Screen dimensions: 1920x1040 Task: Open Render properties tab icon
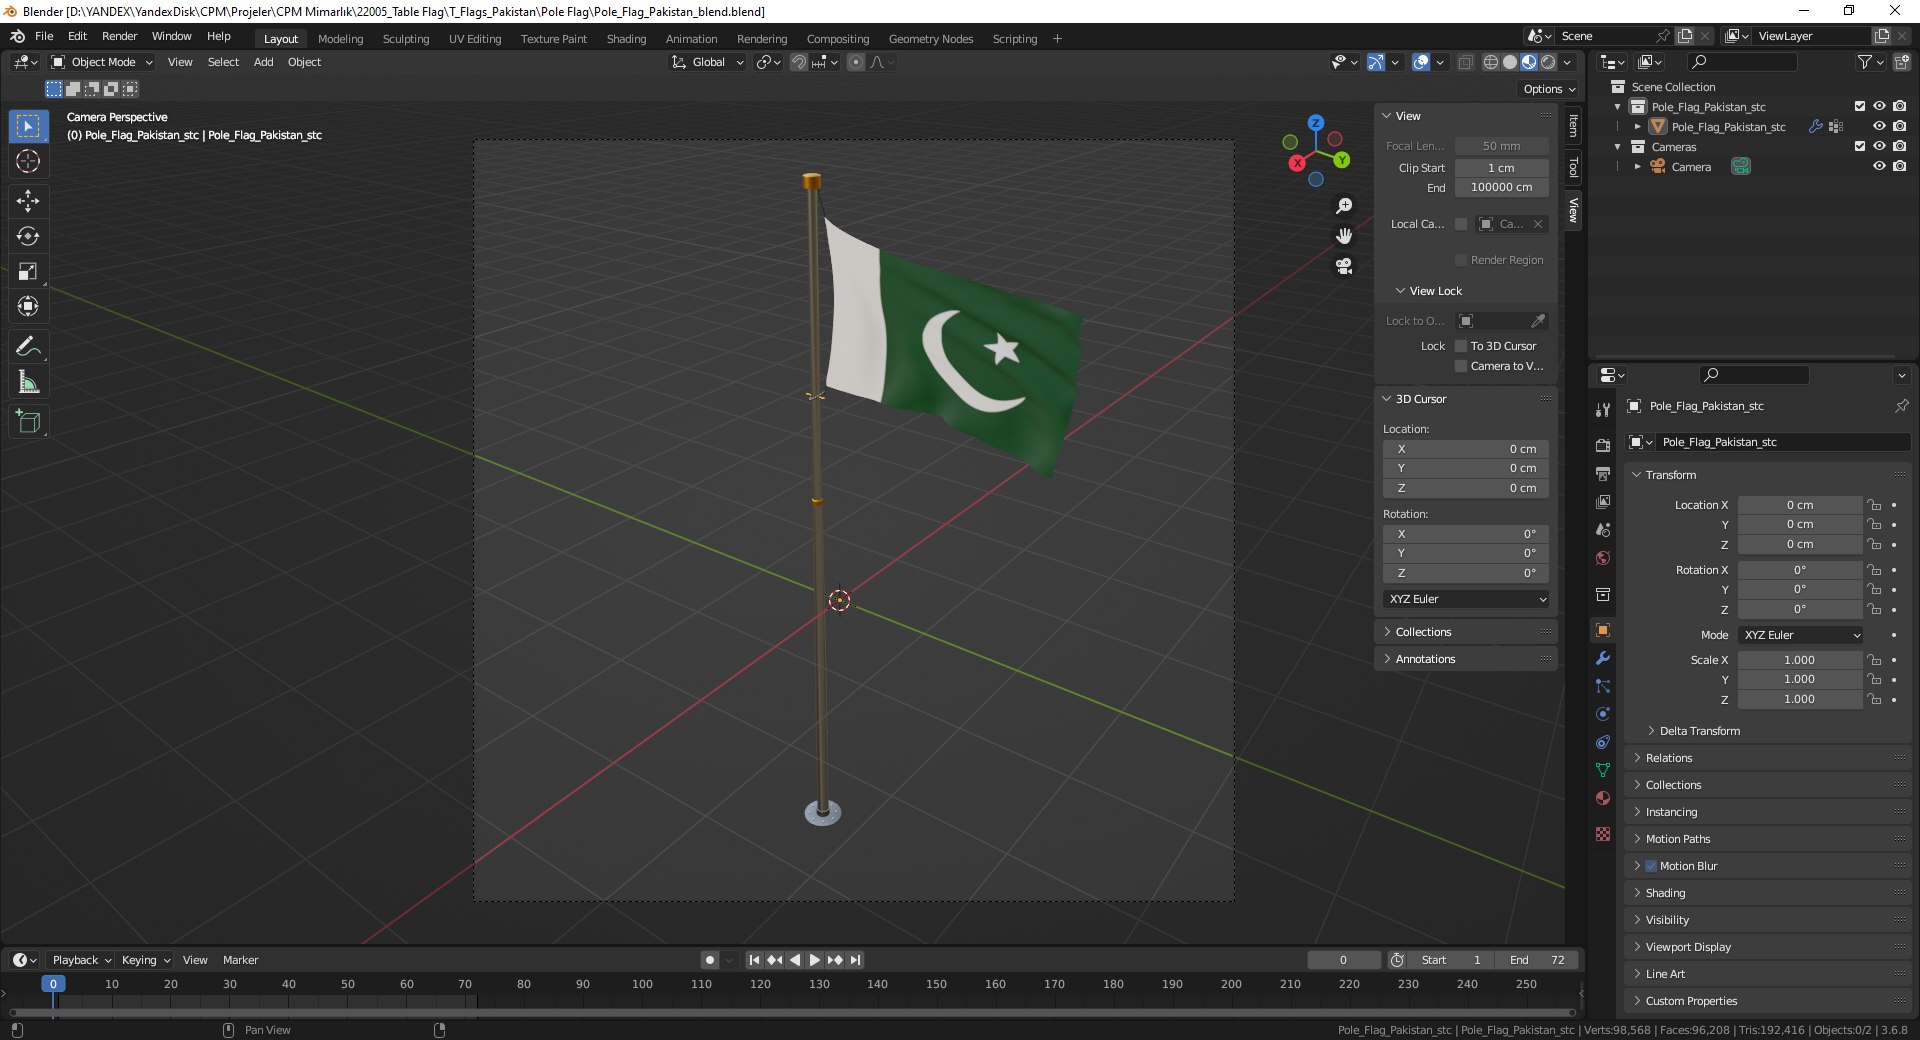1603,446
